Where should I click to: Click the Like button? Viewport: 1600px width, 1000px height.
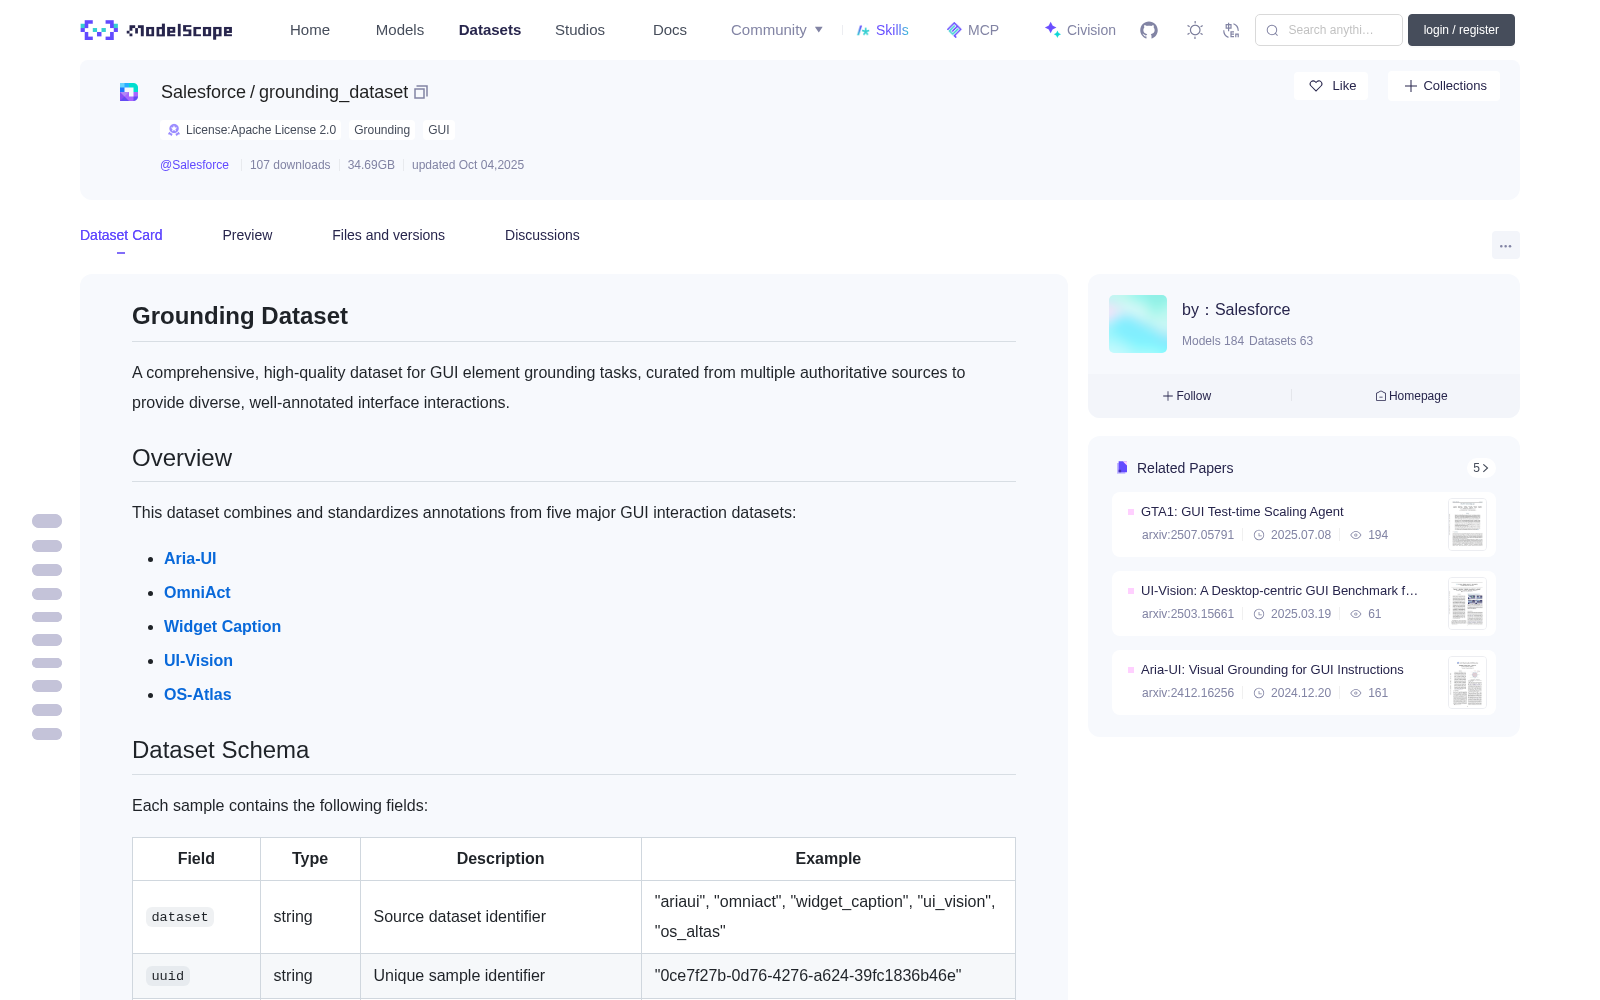pos(1332,86)
